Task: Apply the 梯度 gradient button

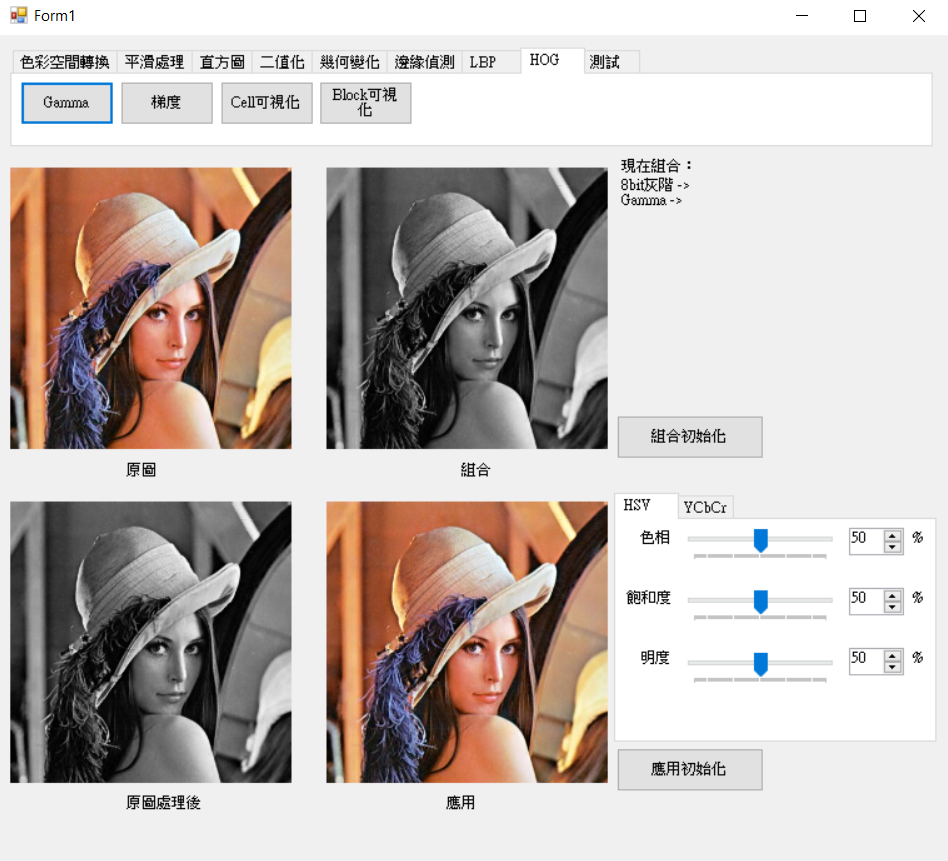Action: click(167, 103)
